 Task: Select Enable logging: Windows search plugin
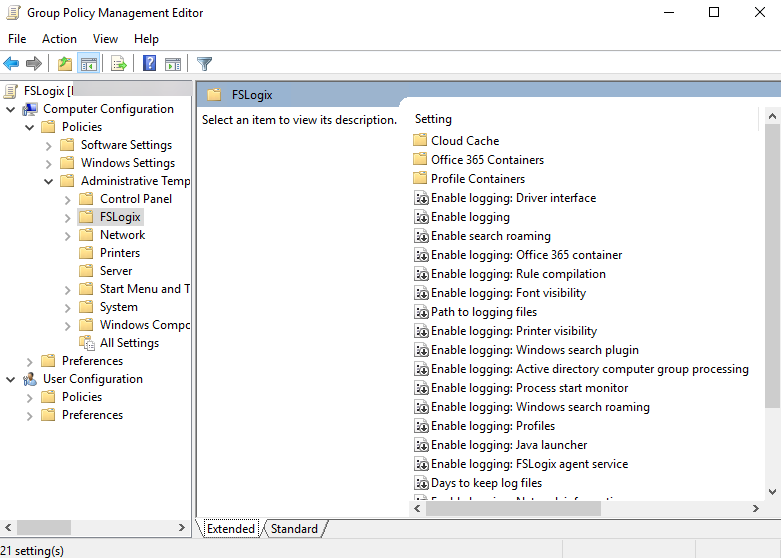pyautogui.click(x=534, y=350)
